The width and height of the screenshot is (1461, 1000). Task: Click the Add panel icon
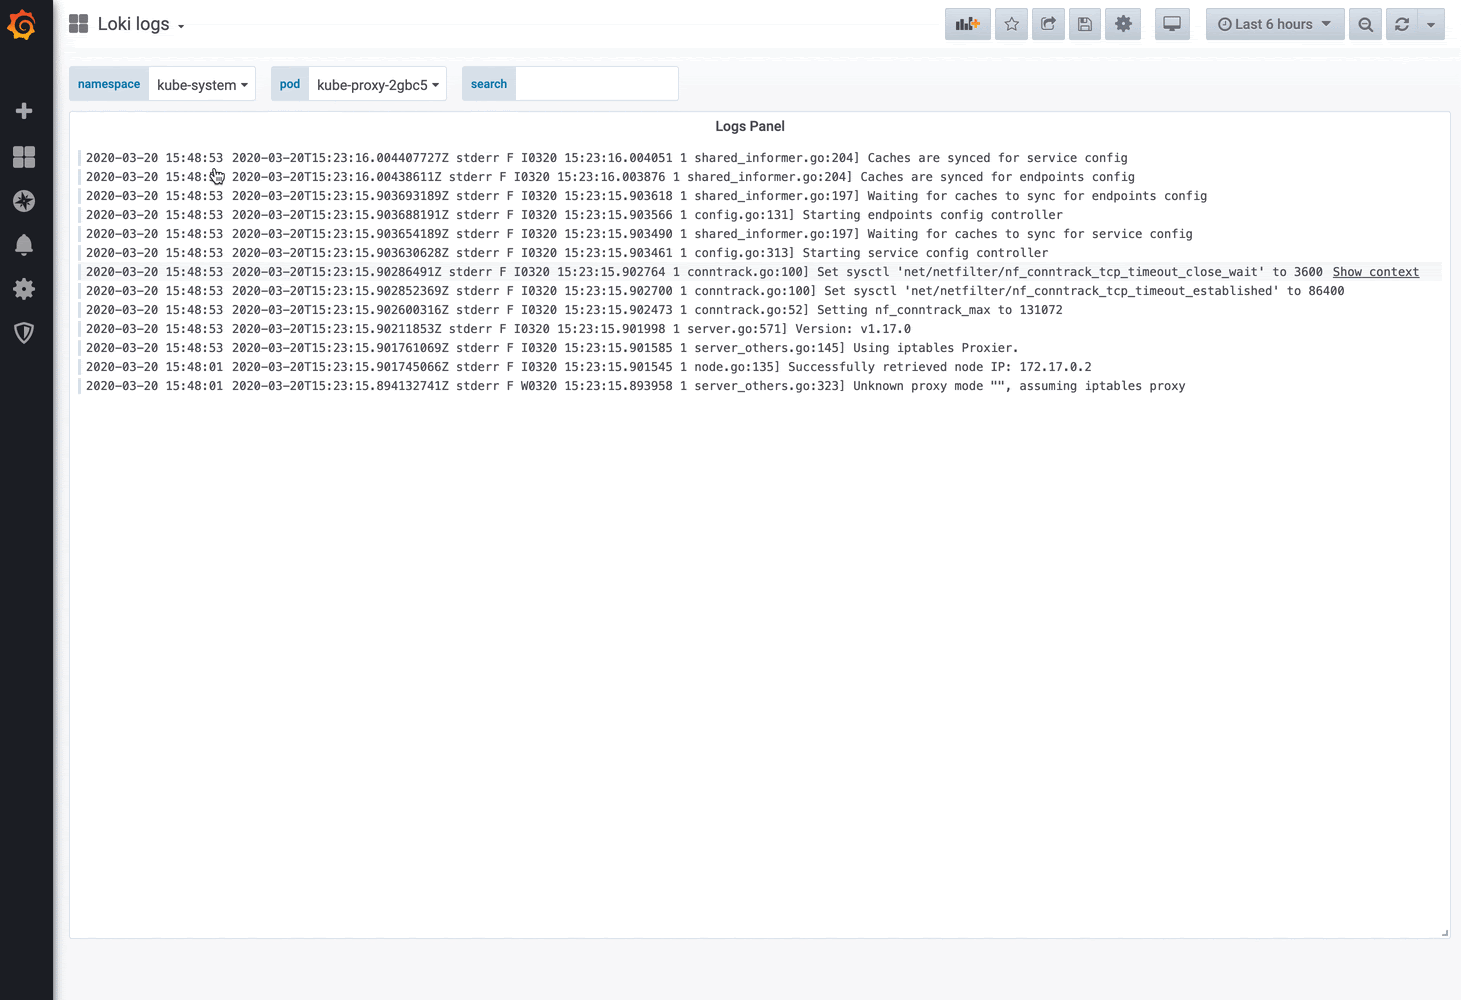click(967, 24)
